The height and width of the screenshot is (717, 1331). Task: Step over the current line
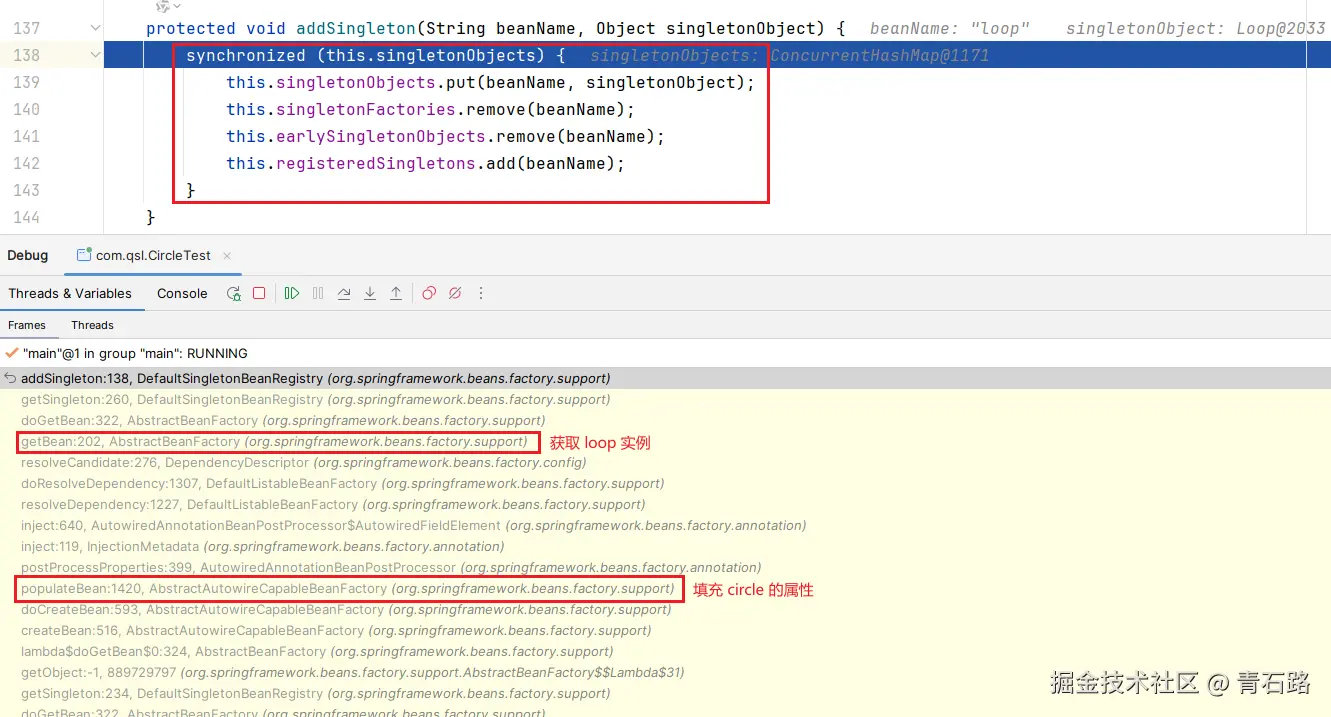[x=344, y=293]
